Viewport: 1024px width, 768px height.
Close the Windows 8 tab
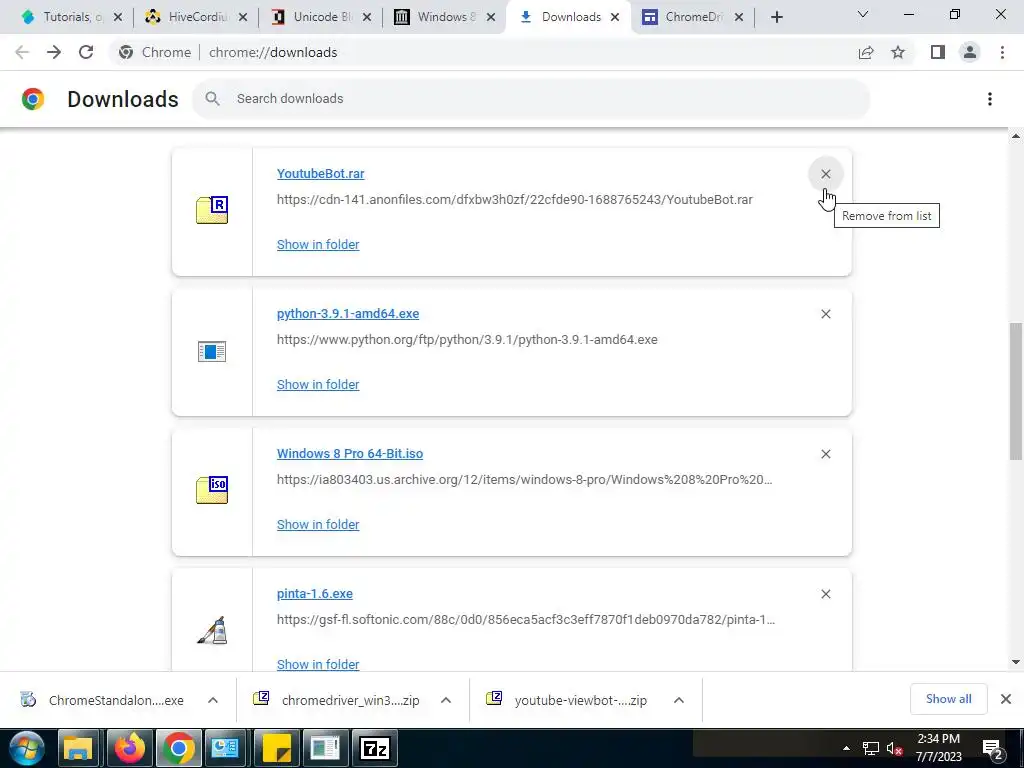[x=491, y=18]
